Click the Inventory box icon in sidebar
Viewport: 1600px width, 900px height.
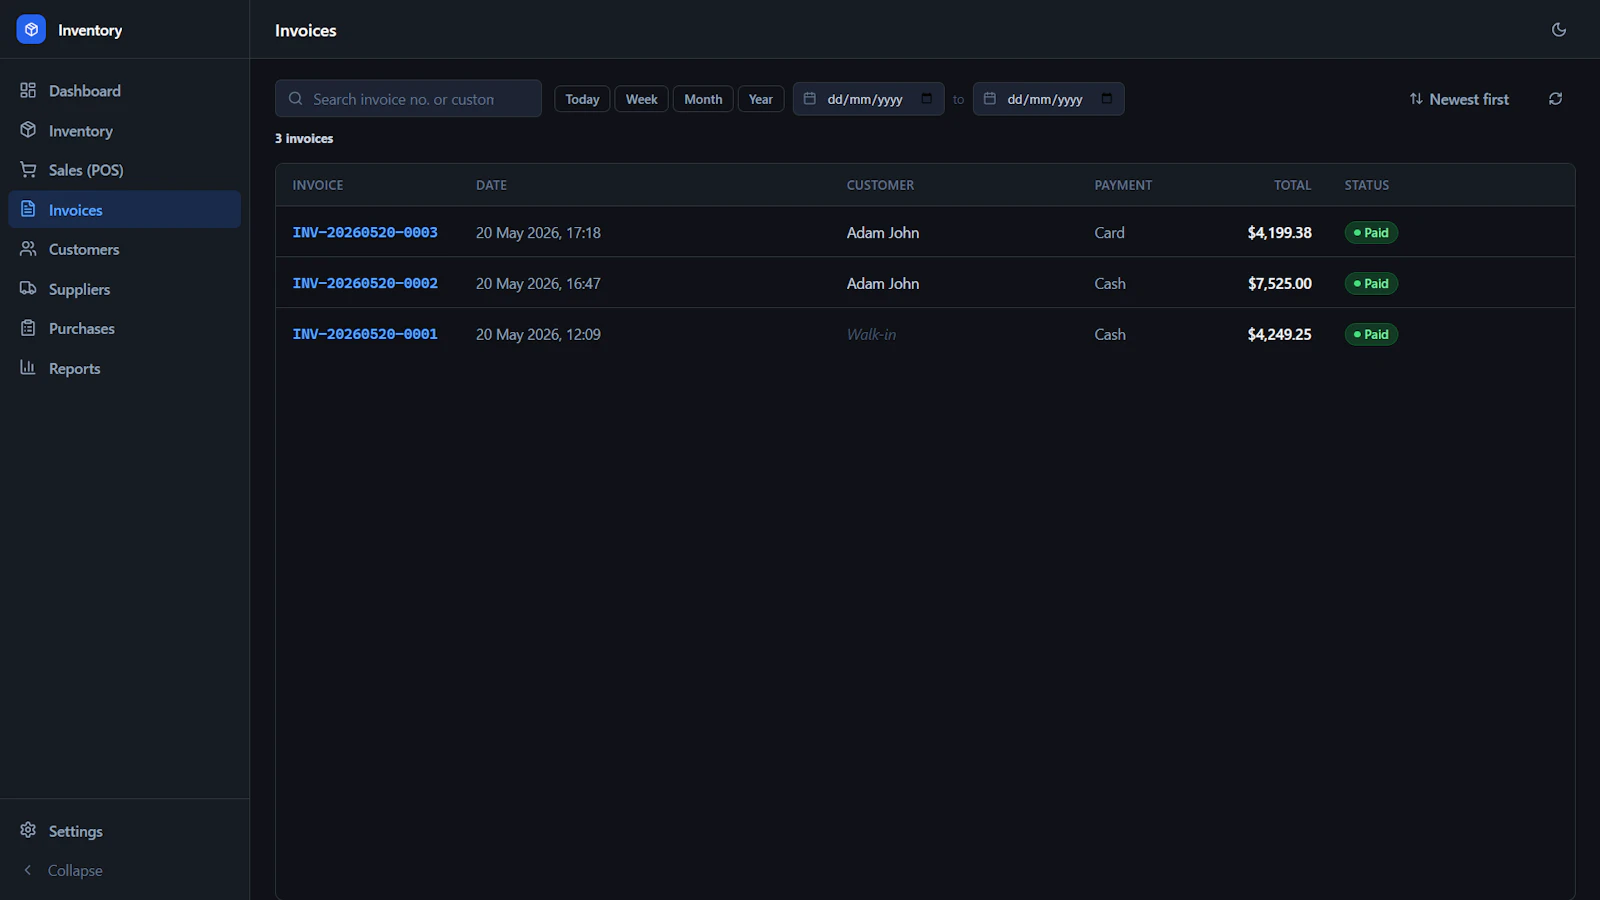(x=28, y=130)
